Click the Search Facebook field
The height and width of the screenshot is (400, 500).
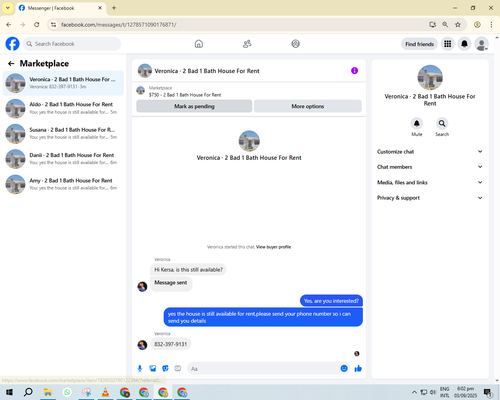(x=72, y=44)
